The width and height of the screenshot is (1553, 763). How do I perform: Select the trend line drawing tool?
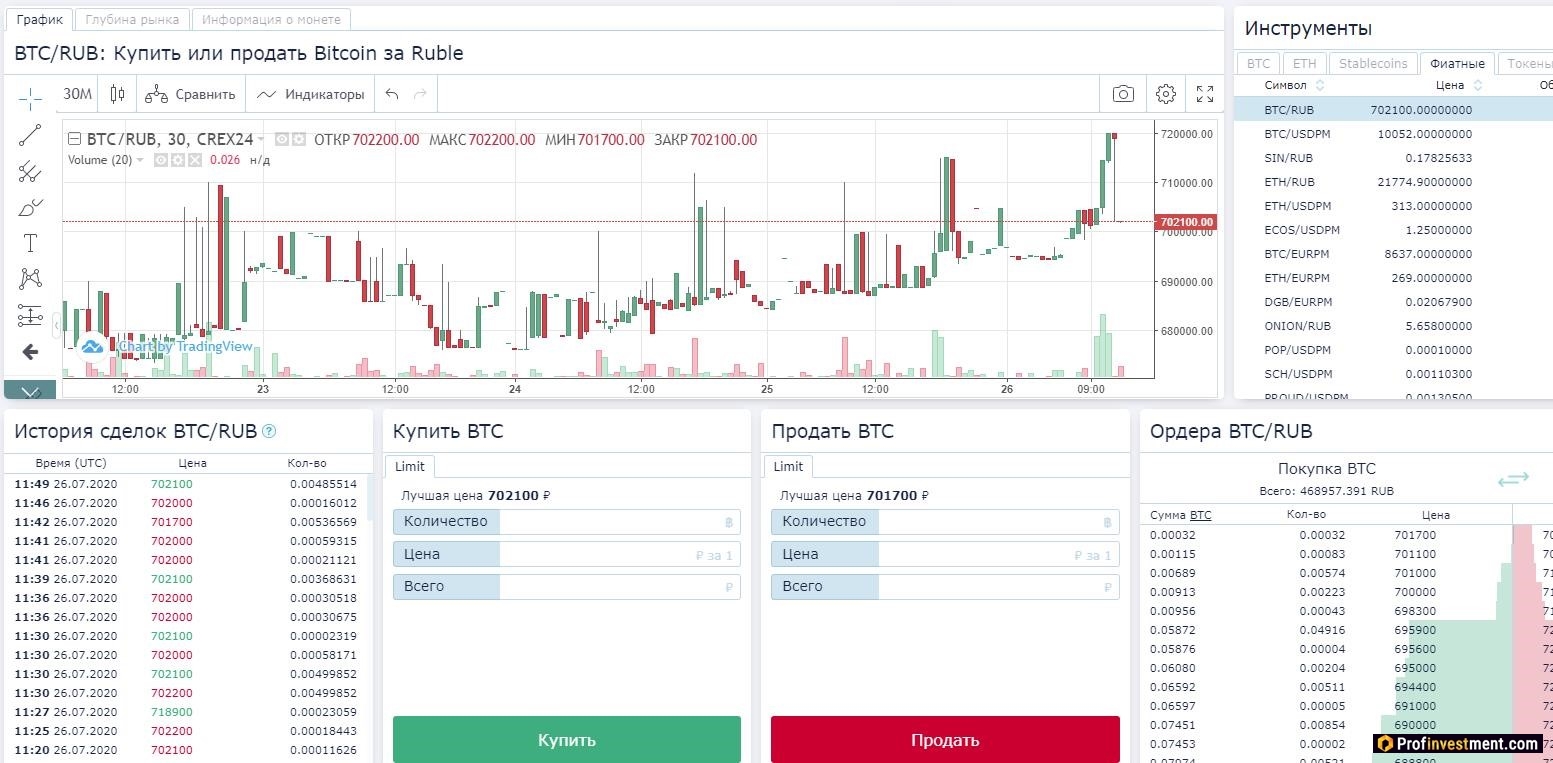(x=30, y=135)
